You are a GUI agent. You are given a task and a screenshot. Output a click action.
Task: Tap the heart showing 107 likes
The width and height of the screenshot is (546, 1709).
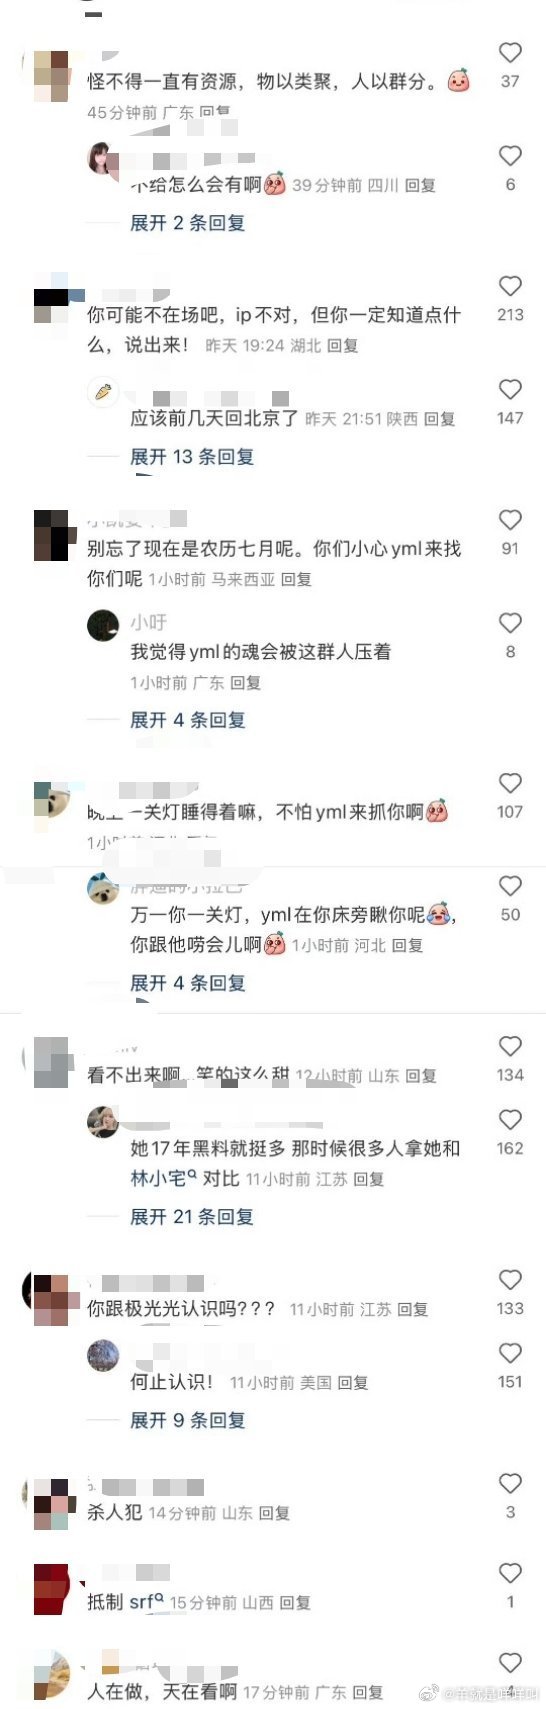[510, 783]
